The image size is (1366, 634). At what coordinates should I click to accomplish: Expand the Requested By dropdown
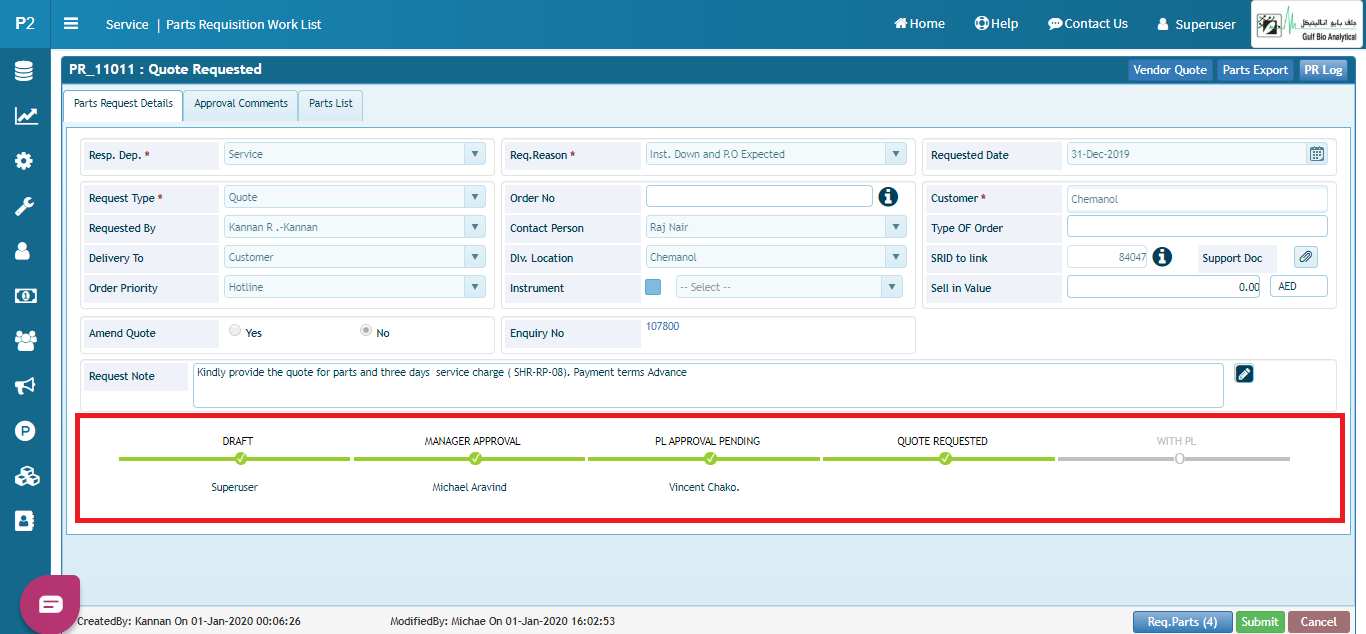coord(475,227)
